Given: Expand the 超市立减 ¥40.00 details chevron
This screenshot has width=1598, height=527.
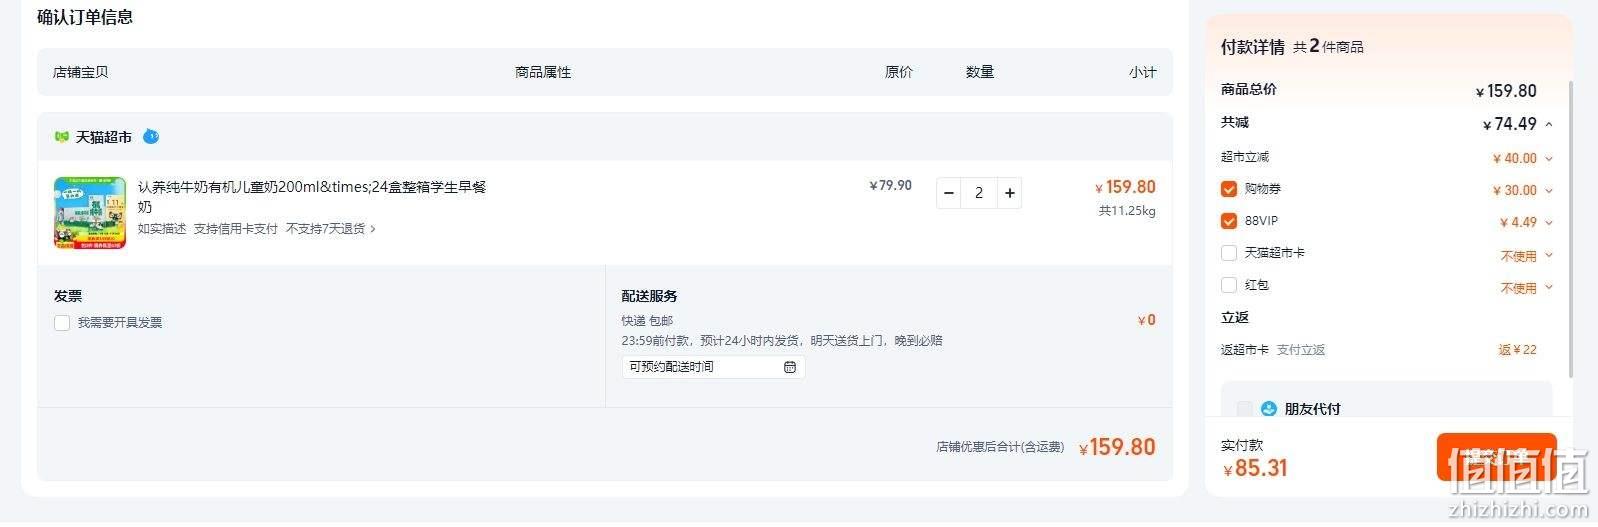Looking at the screenshot, I should (x=1549, y=158).
